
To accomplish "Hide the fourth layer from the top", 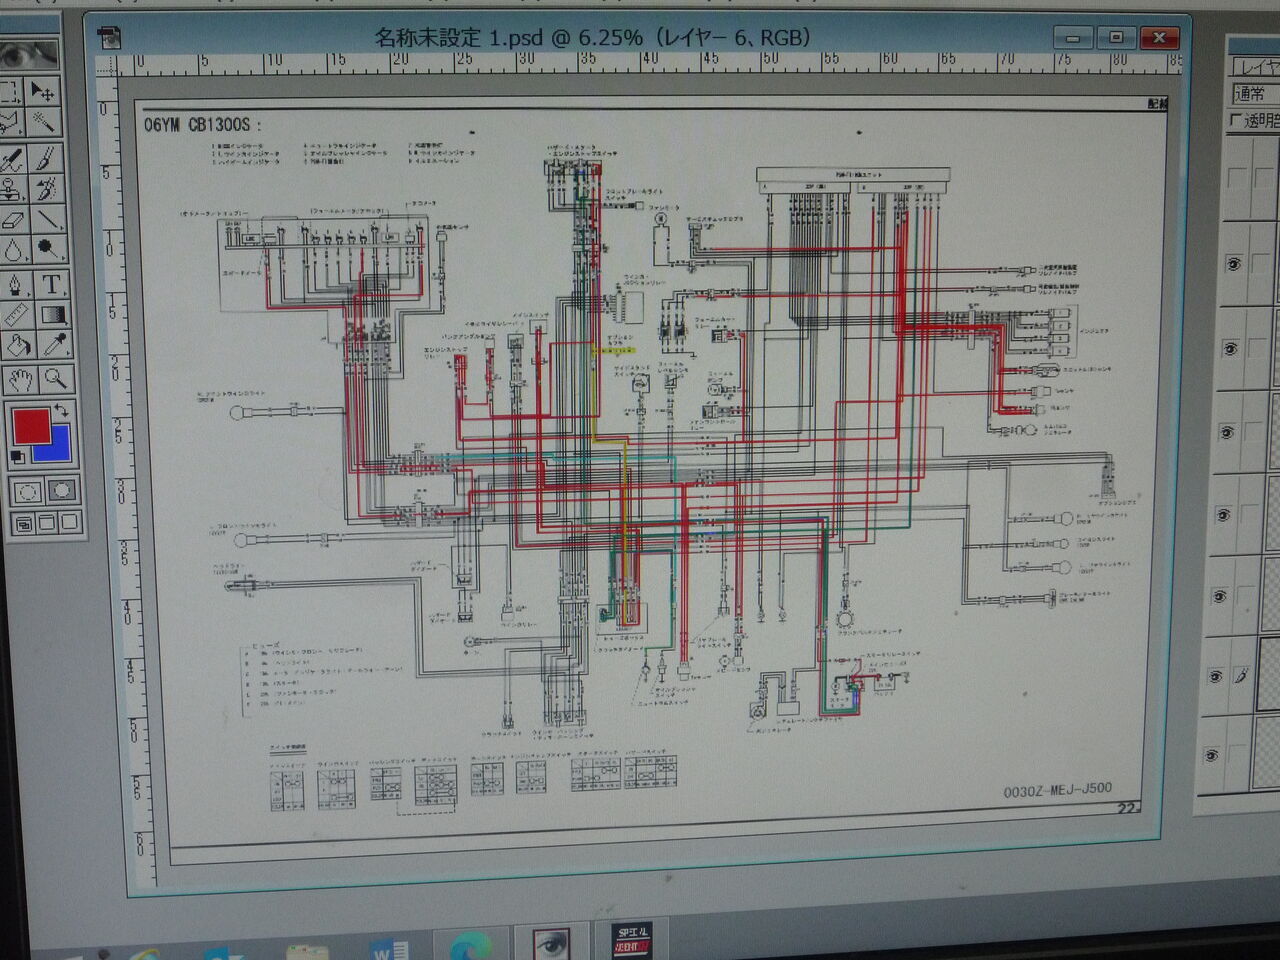I will click(1227, 432).
